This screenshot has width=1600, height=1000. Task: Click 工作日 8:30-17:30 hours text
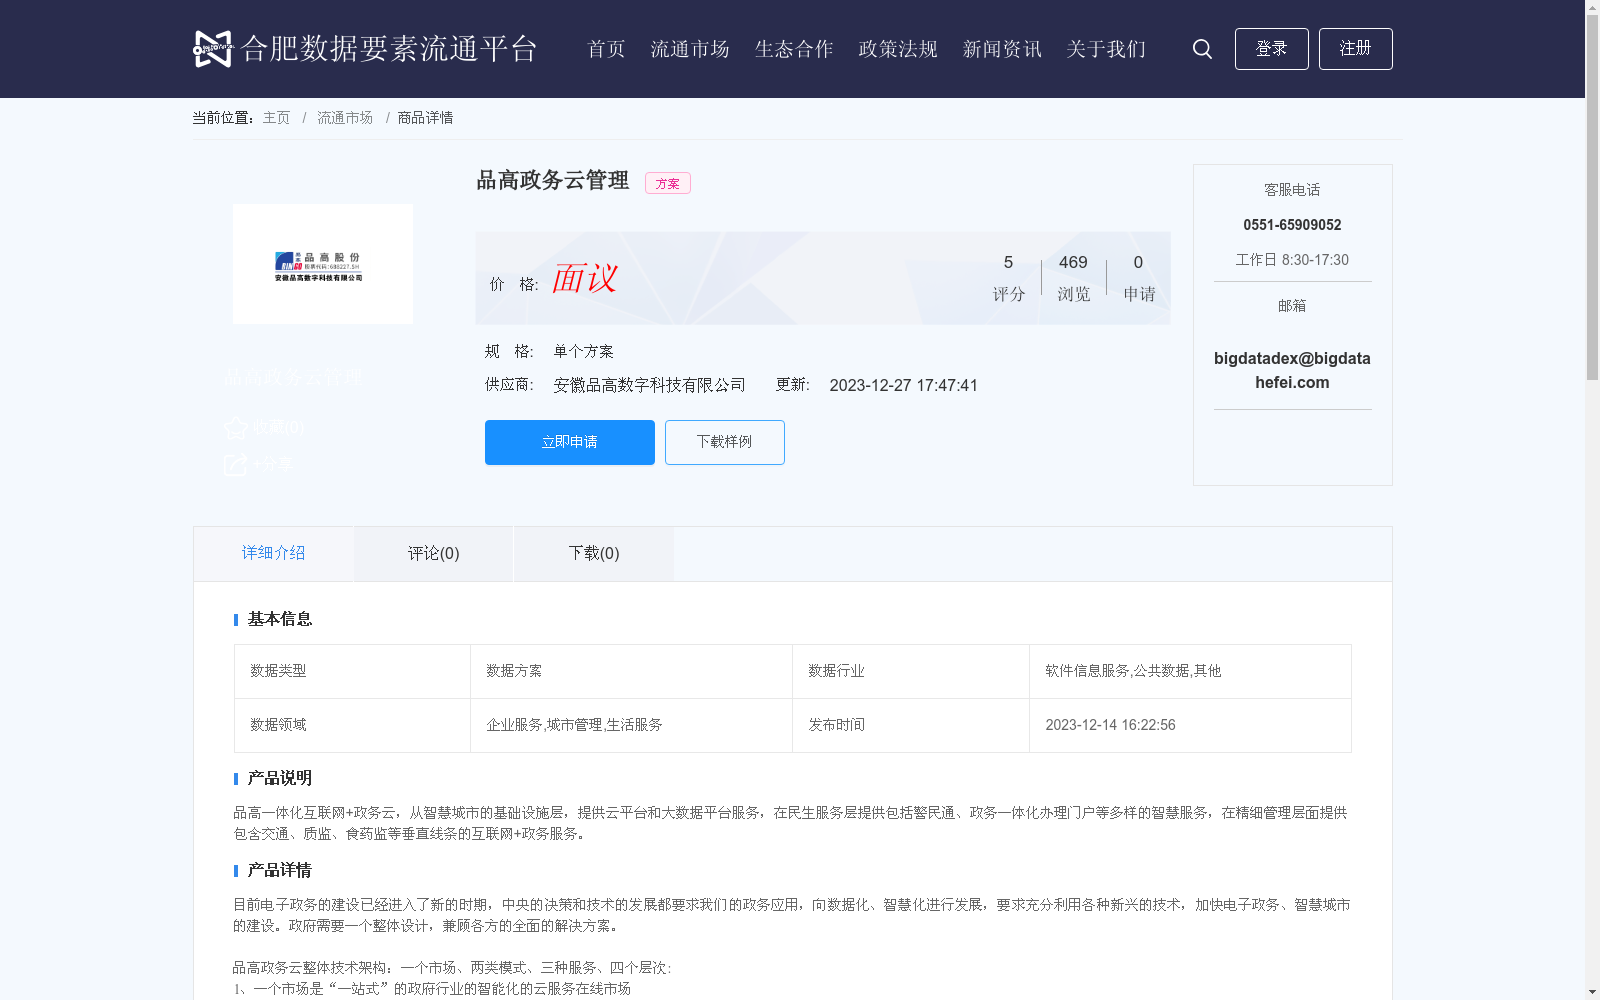point(1292,260)
